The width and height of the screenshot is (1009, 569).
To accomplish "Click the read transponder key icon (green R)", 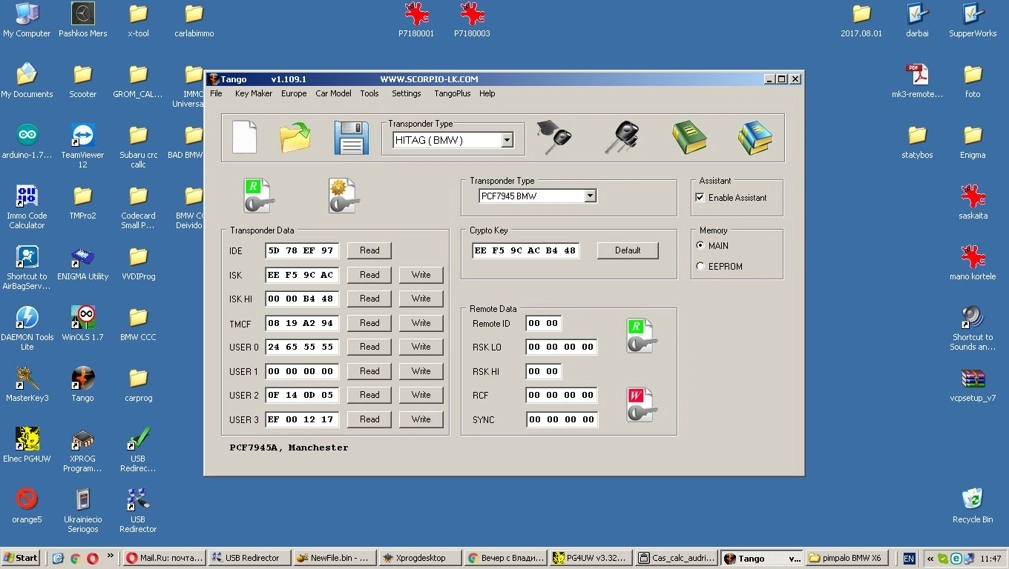I will coord(257,196).
